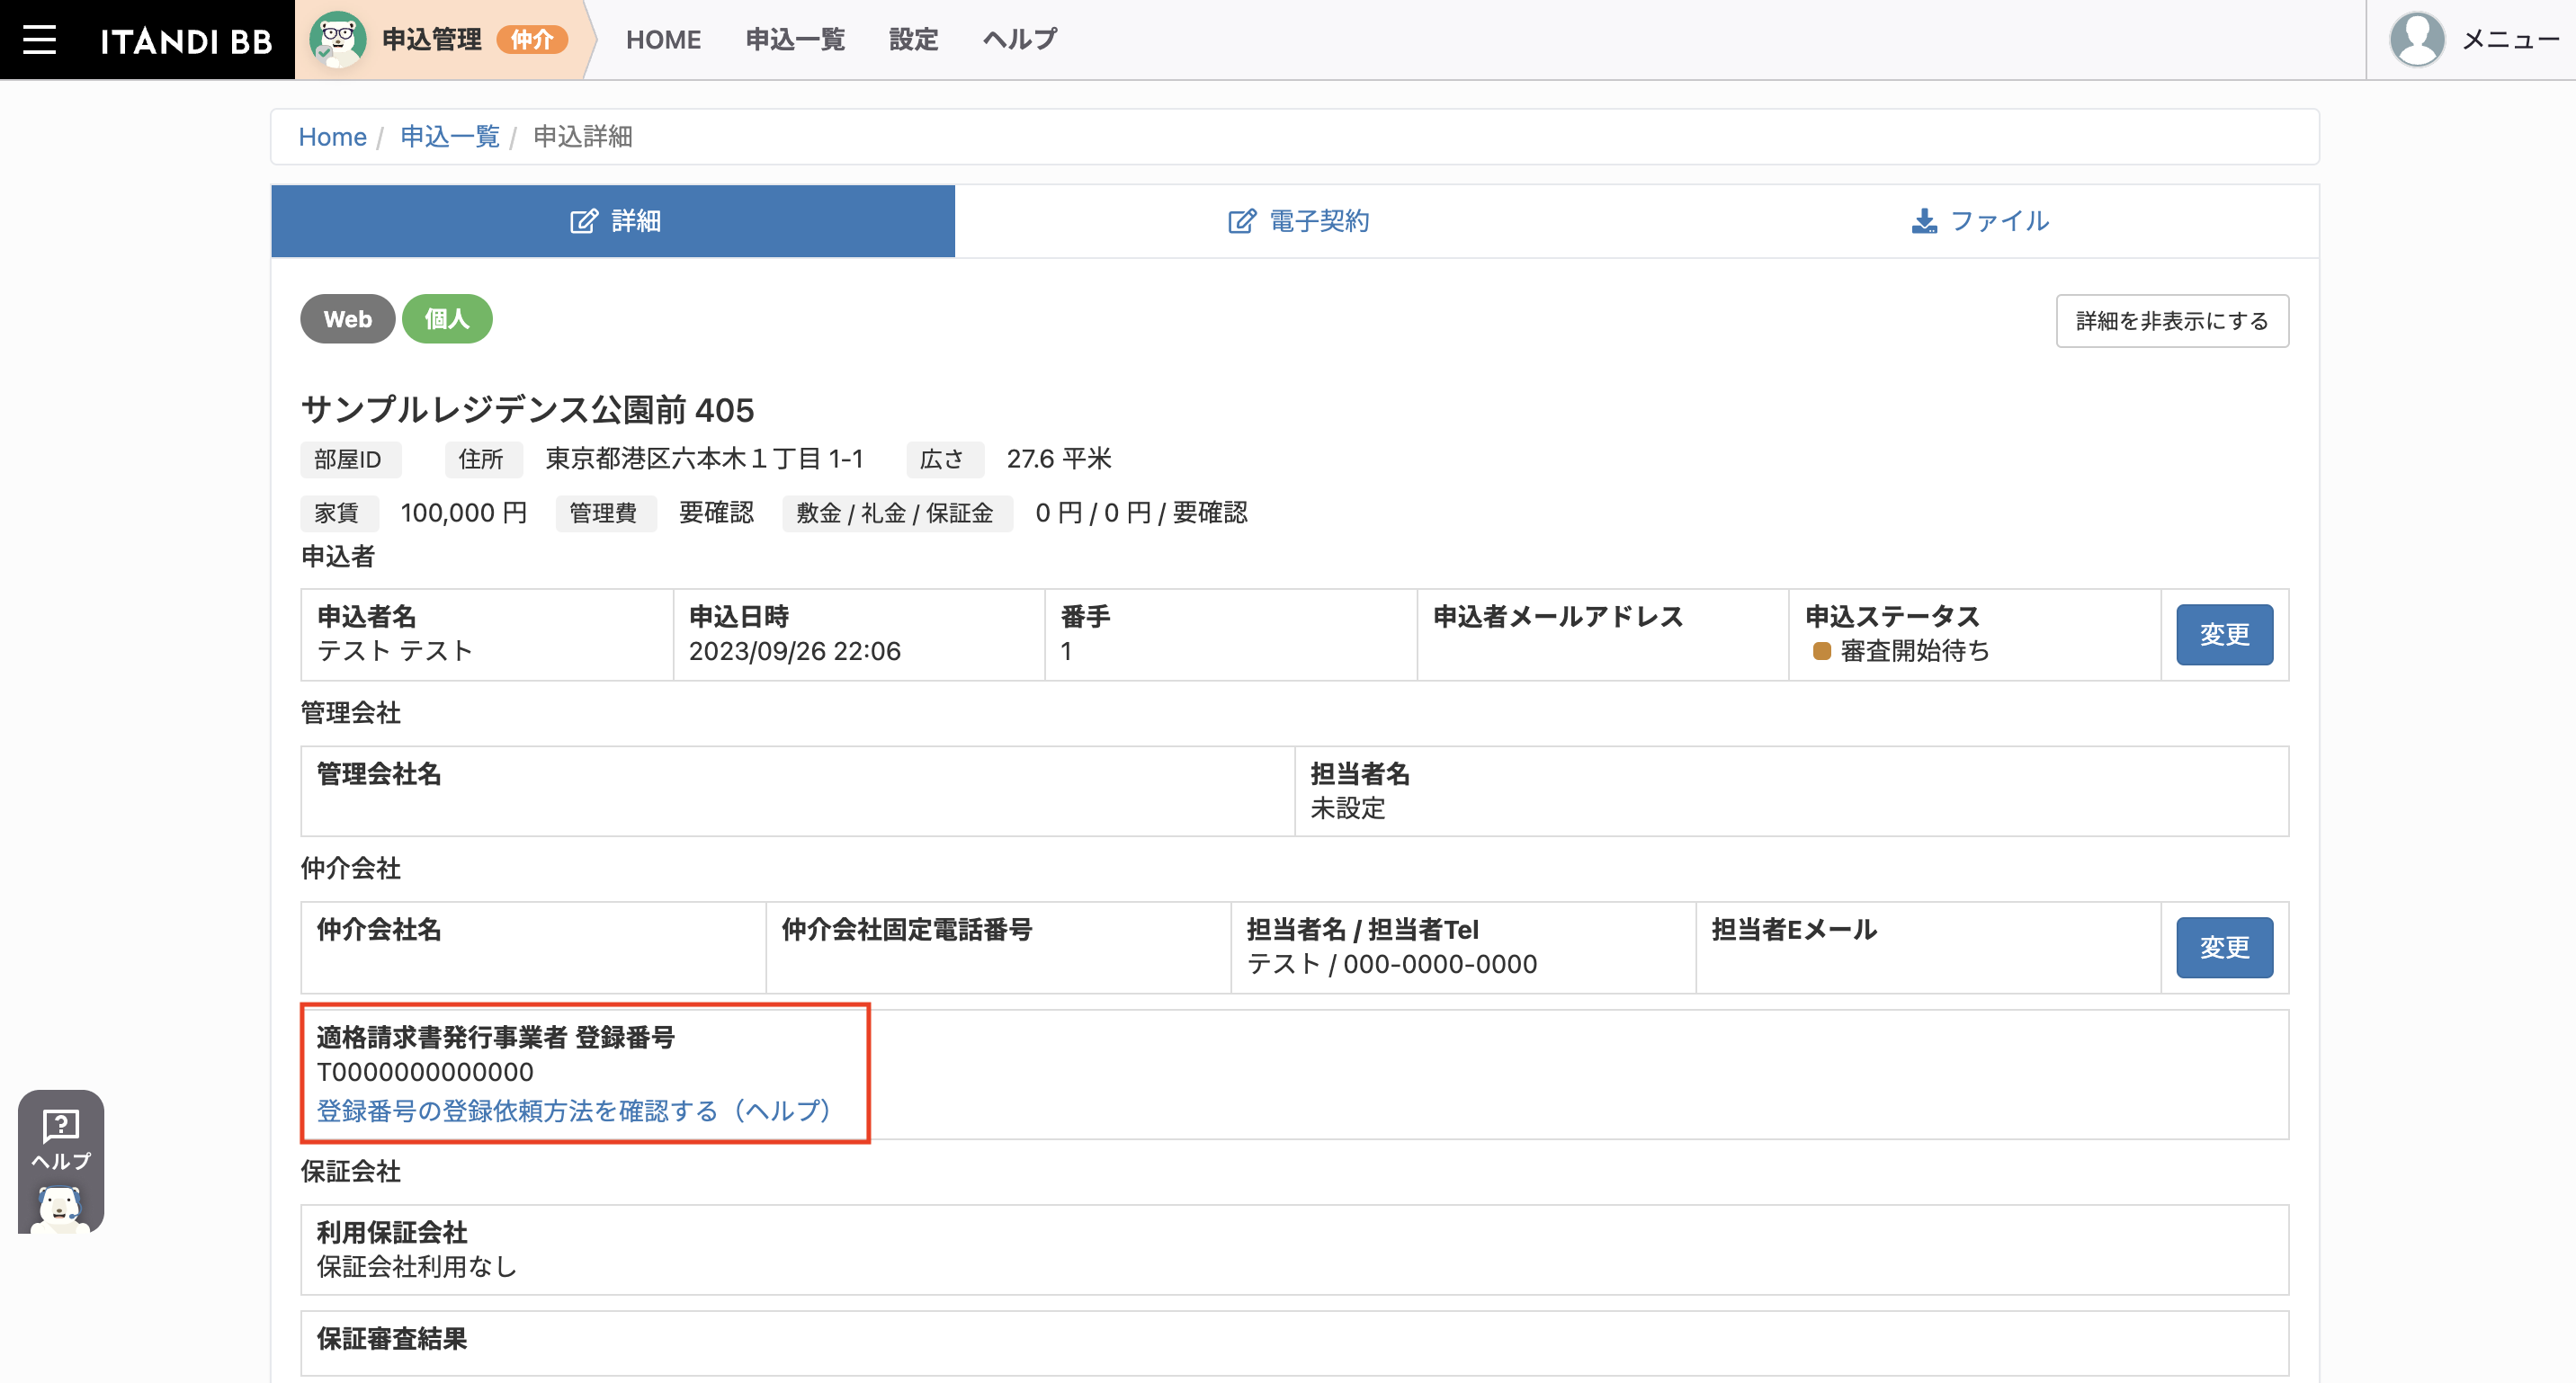Click the 仲介会社固定電話番号 cell

pyautogui.click(x=998, y=947)
